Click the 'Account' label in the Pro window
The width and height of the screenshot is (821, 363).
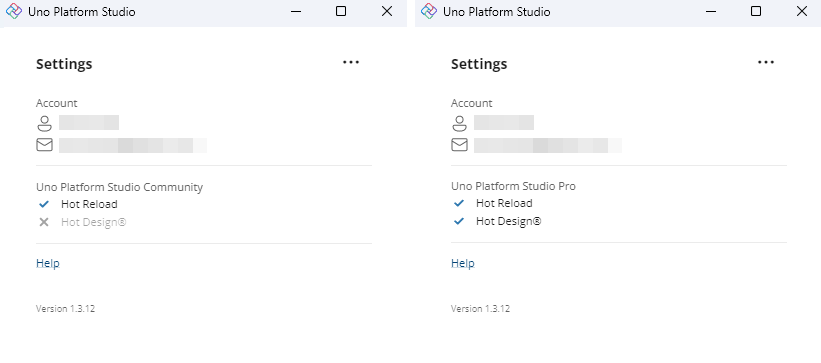[x=472, y=103]
